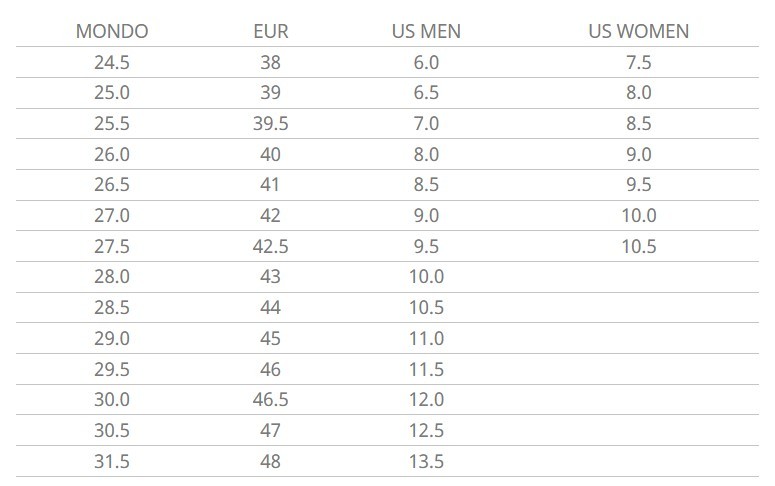Select EUR size 39.5 cell
Viewport: 775px width, 486px height.
click(270, 123)
